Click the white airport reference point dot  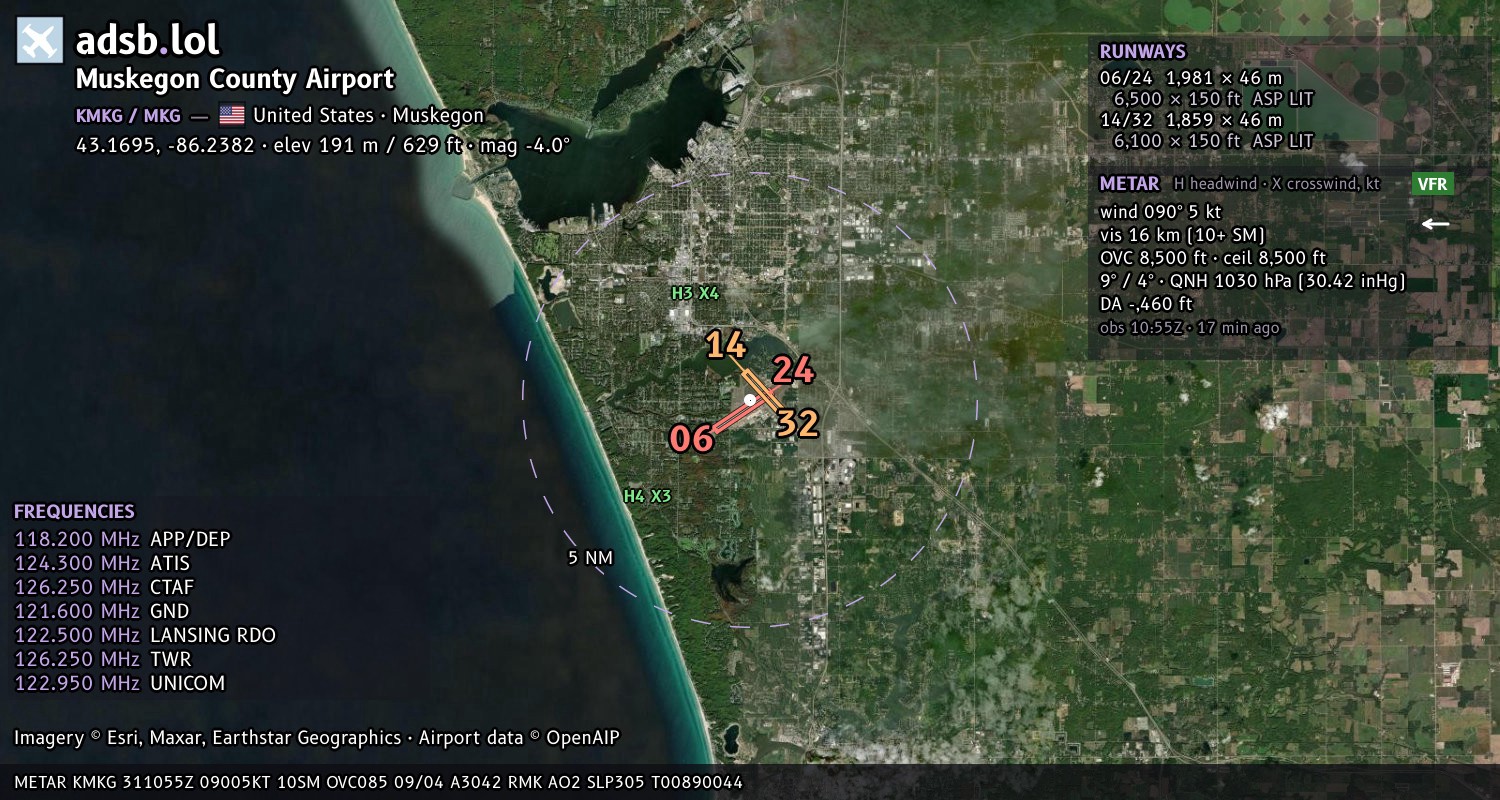pos(750,400)
